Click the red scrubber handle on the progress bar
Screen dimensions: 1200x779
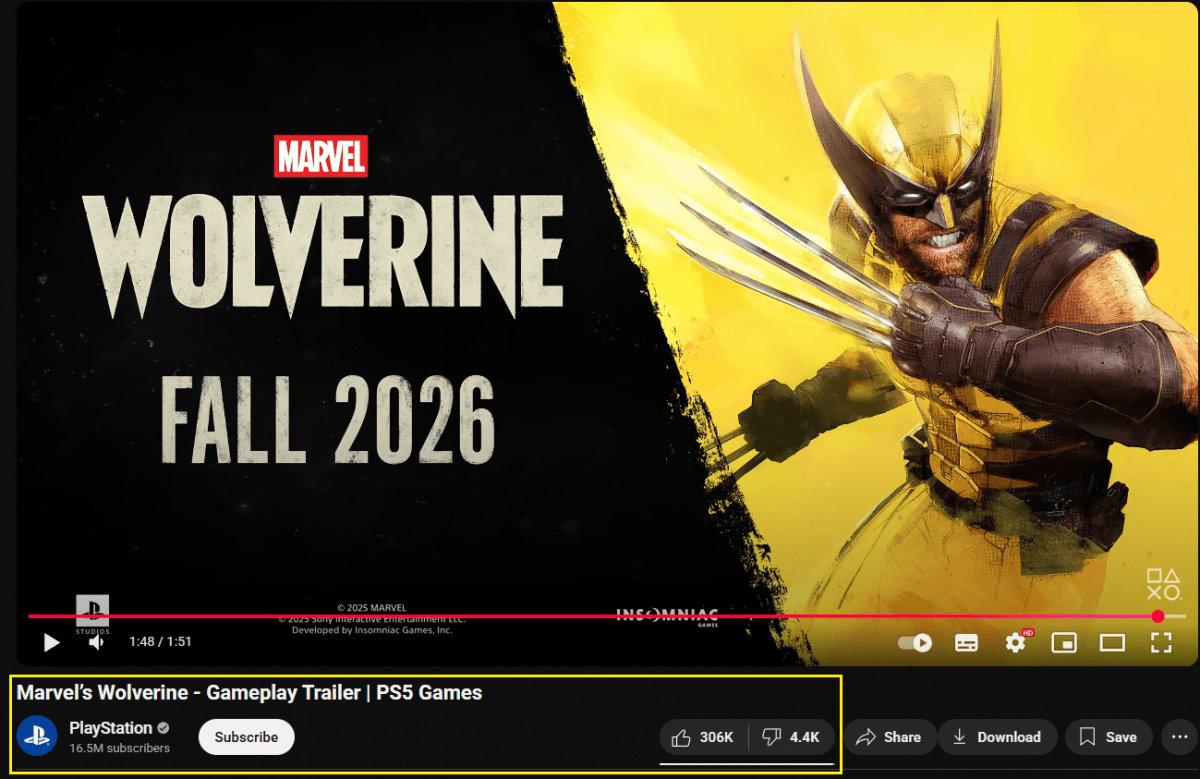click(1157, 616)
